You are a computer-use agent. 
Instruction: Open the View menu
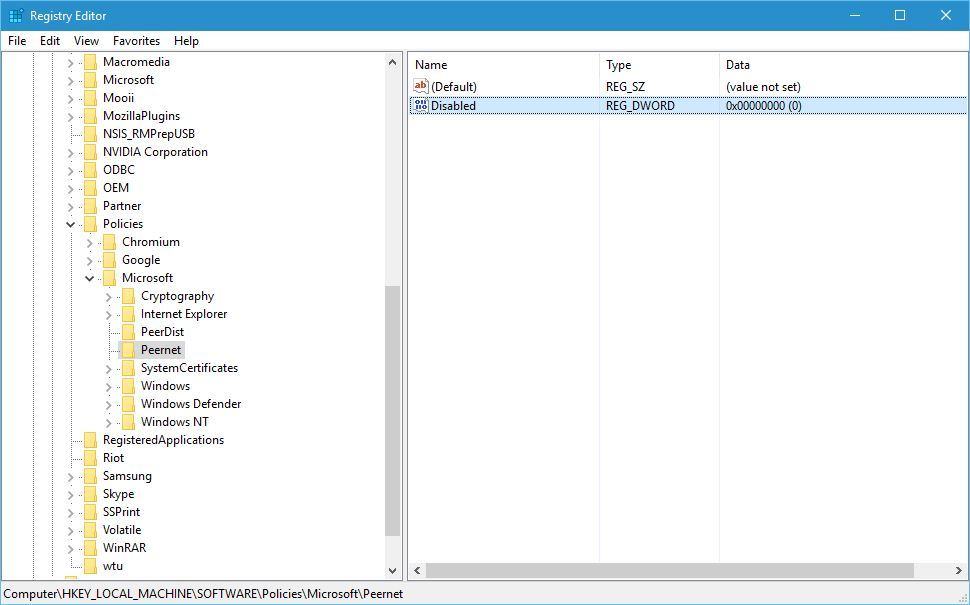click(86, 41)
